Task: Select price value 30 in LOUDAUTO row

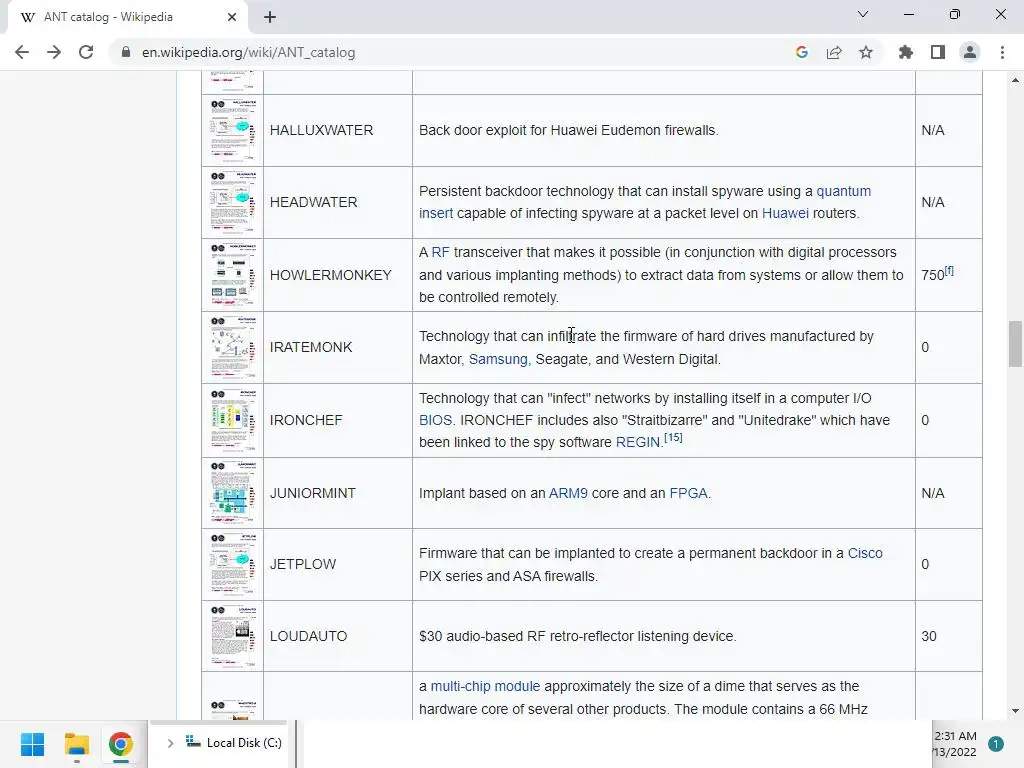Action: [929, 636]
